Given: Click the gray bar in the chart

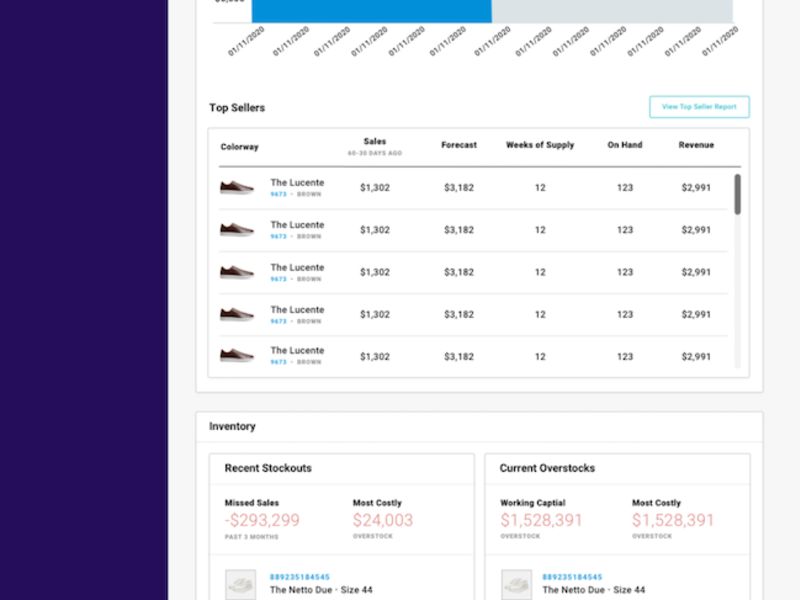Looking at the screenshot, I should point(612,11).
